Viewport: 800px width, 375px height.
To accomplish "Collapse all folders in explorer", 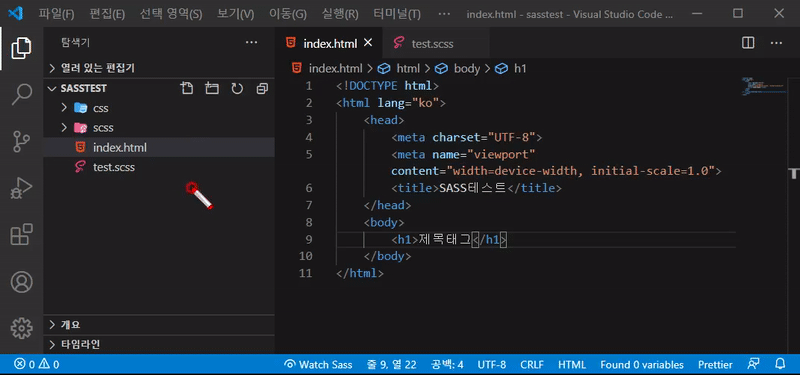I will click(262, 89).
